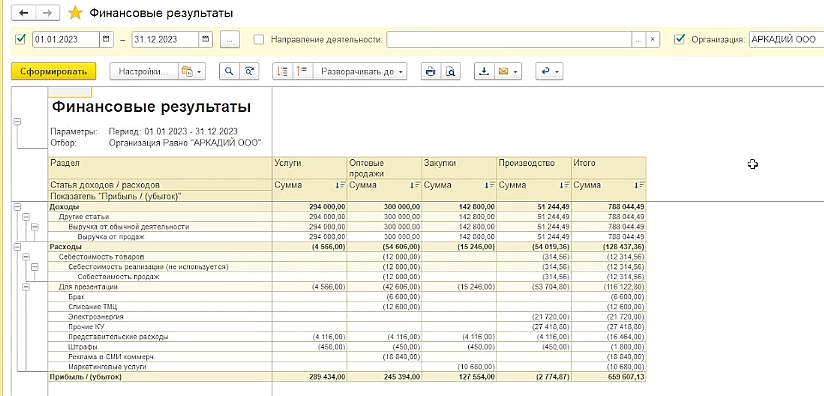
Task: Collapse the Расходы group row
Action: point(17,246)
